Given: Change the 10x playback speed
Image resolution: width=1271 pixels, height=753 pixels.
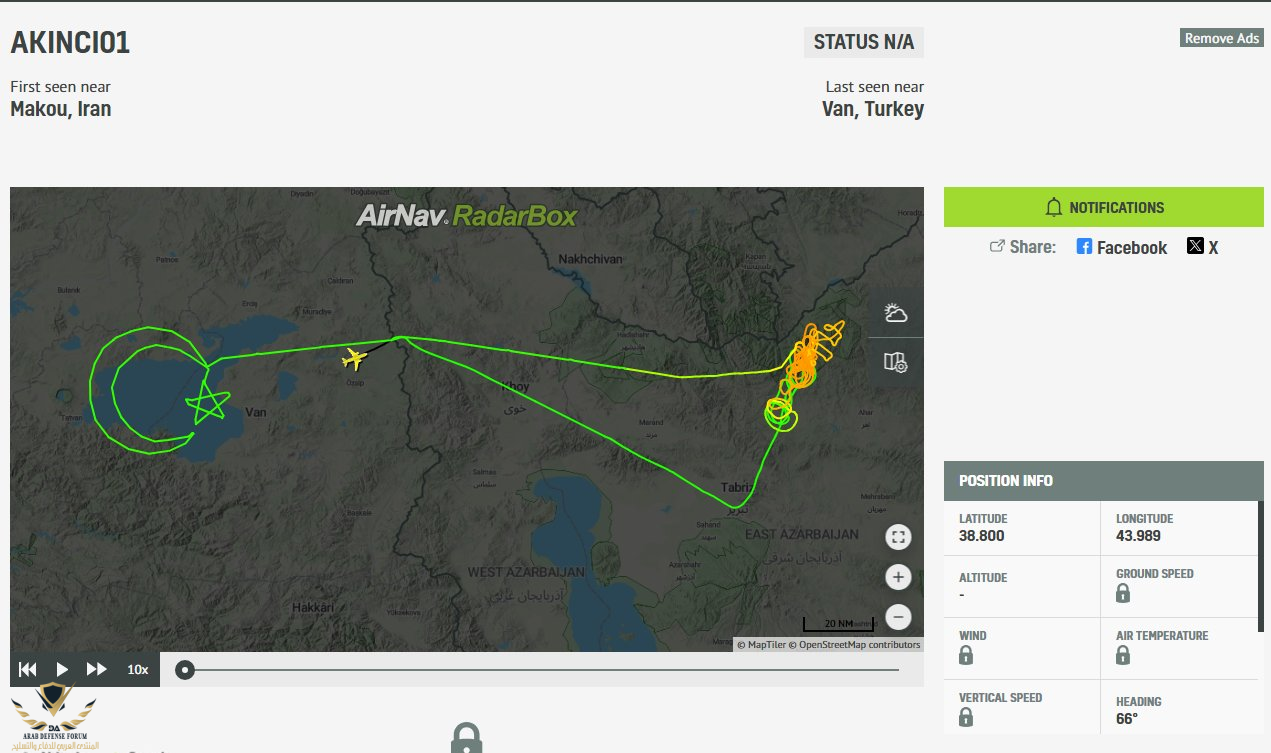Looking at the screenshot, I should pos(137,669).
